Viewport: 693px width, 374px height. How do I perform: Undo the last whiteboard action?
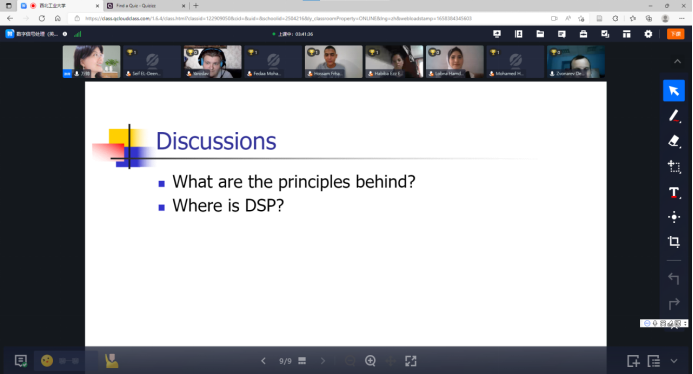pyautogui.click(x=674, y=279)
